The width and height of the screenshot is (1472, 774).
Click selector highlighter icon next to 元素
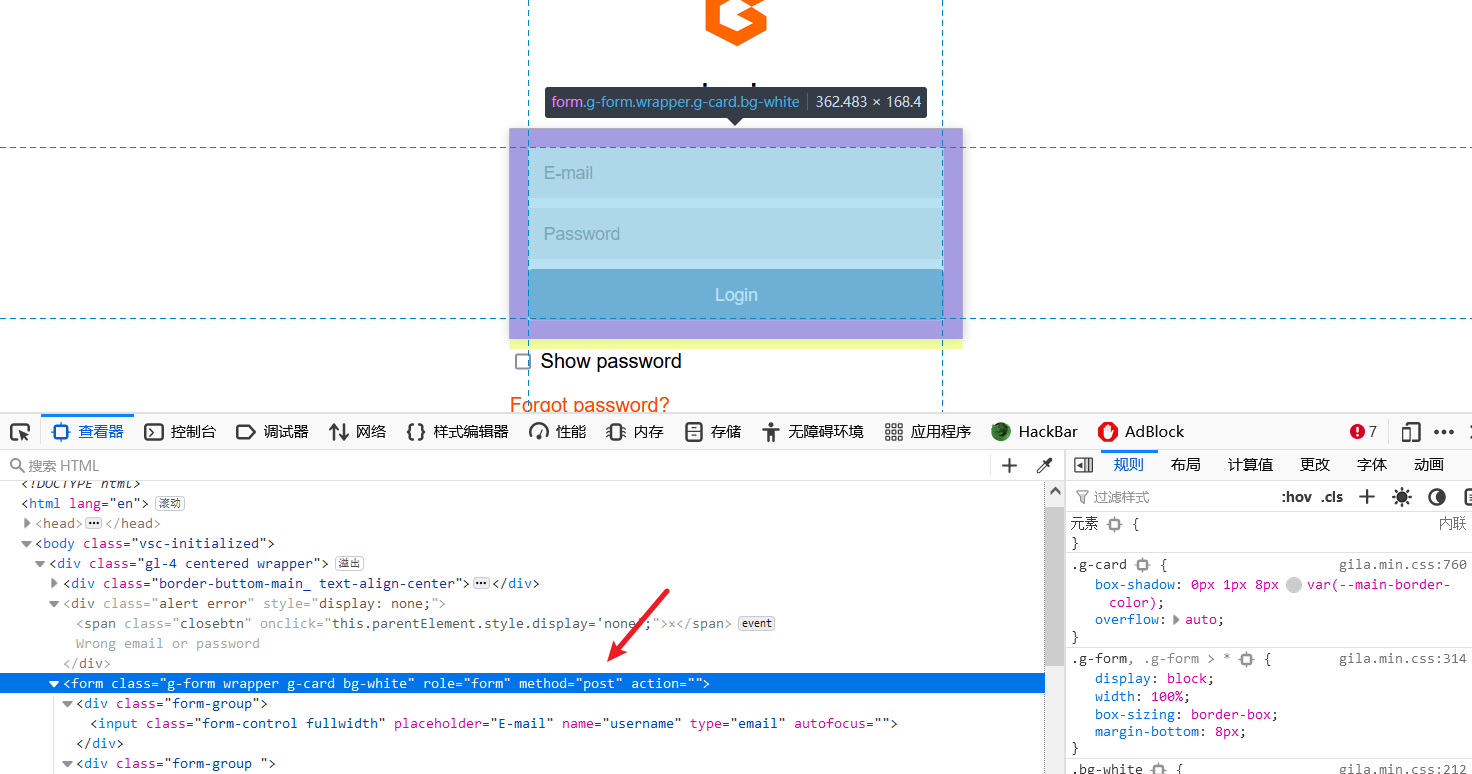pos(1114,524)
